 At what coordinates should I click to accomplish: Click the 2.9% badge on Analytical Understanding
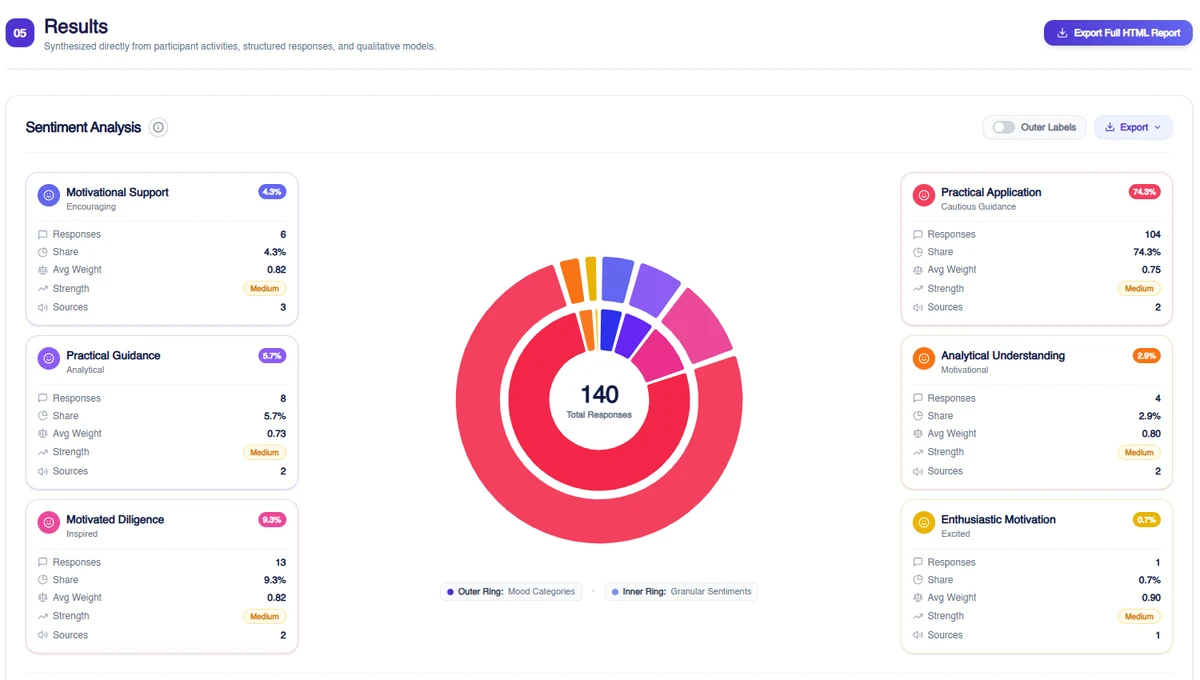1146,355
